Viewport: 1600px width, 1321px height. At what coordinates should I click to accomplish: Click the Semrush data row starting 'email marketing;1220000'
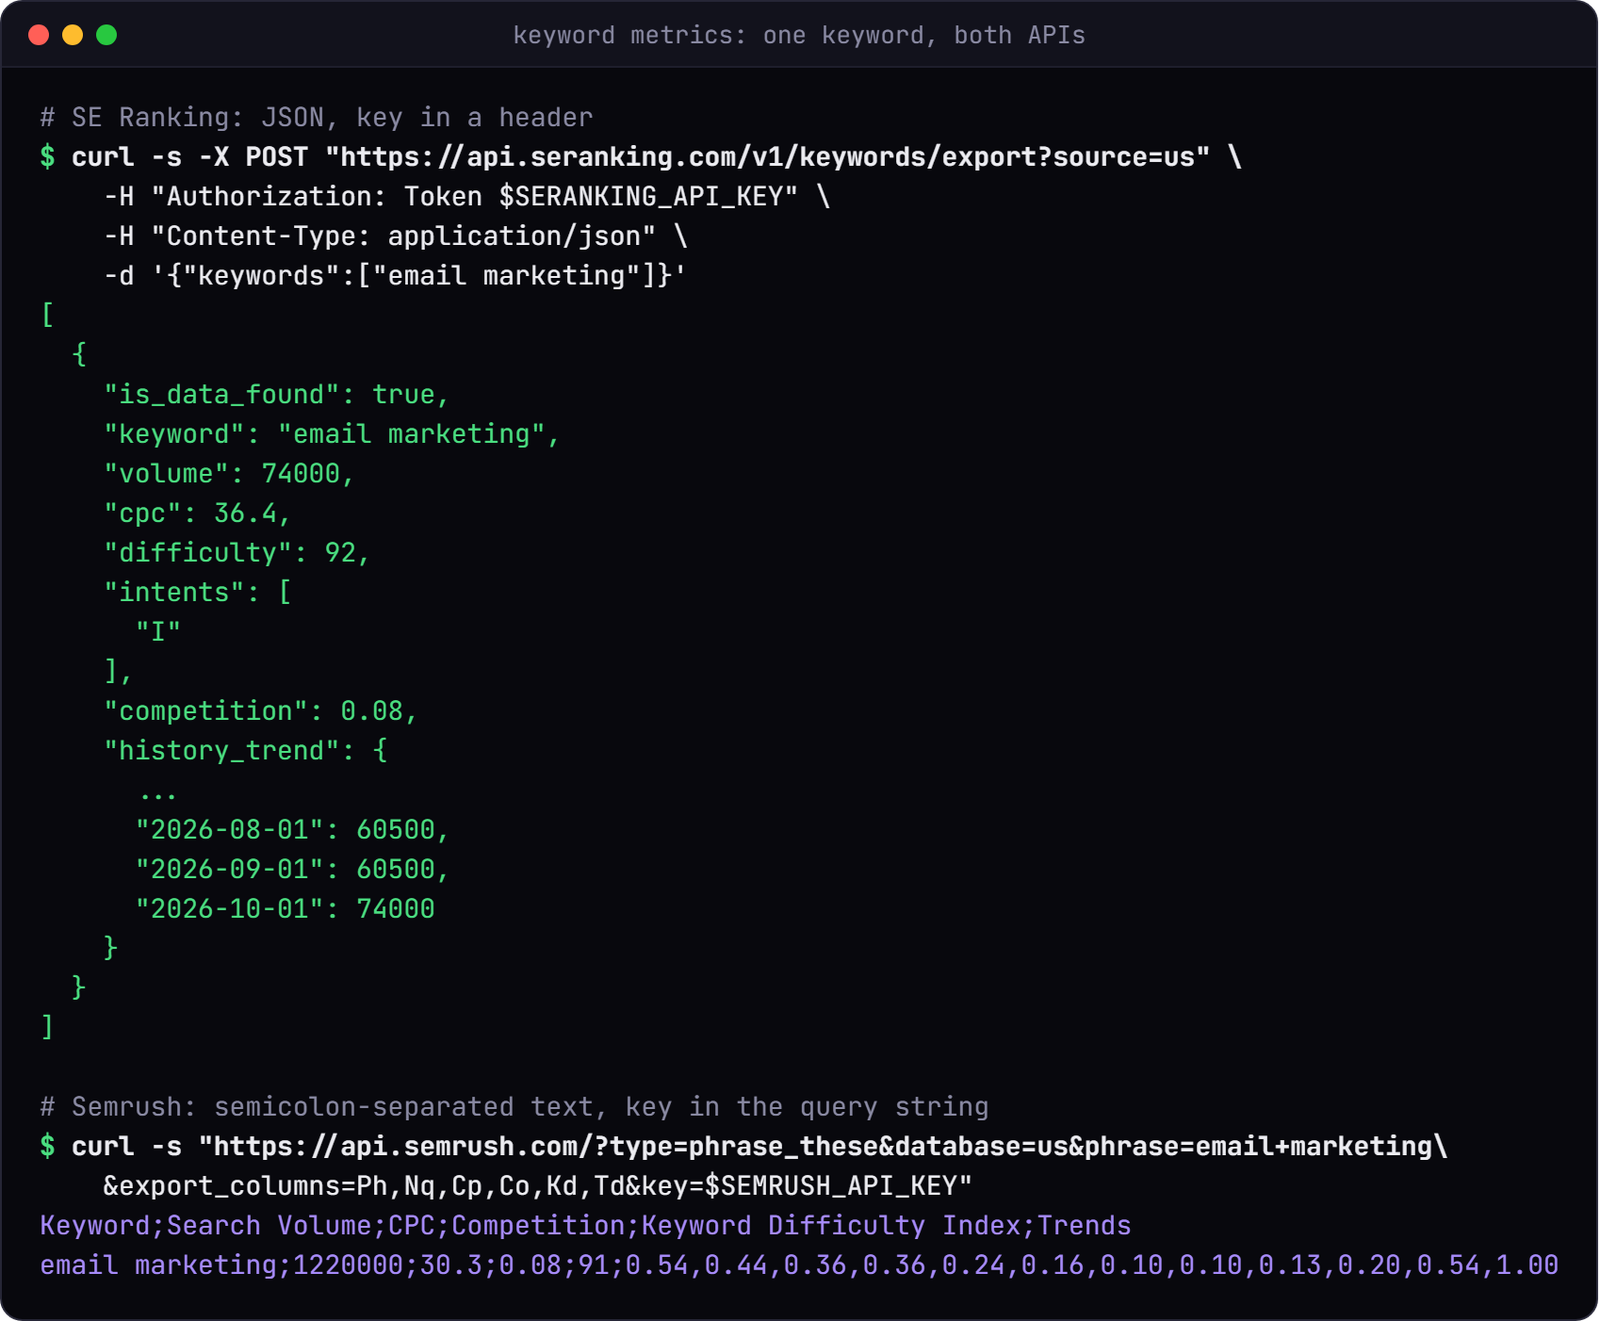pos(799,1265)
